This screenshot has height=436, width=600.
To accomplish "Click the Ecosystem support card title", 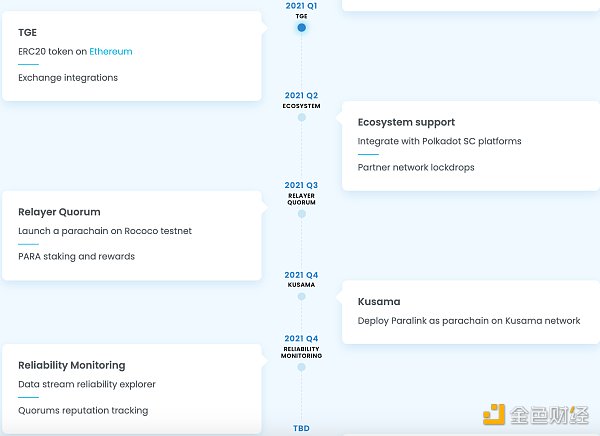I will (x=406, y=122).
